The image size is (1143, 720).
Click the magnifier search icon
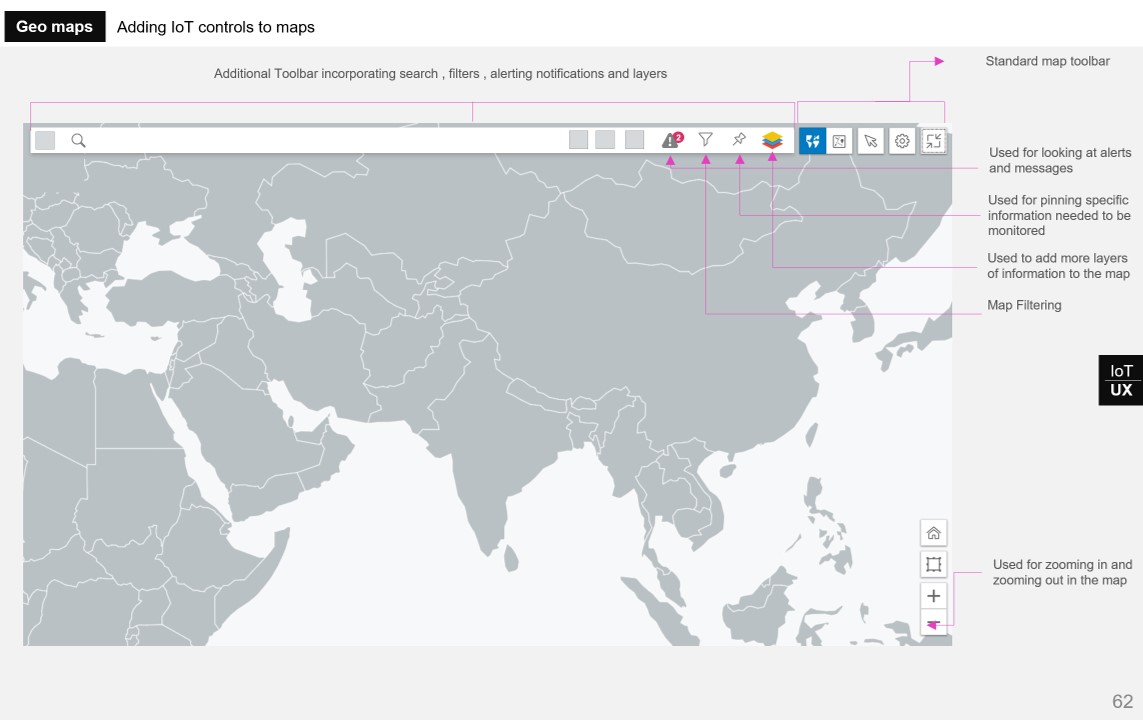[x=78, y=141]
